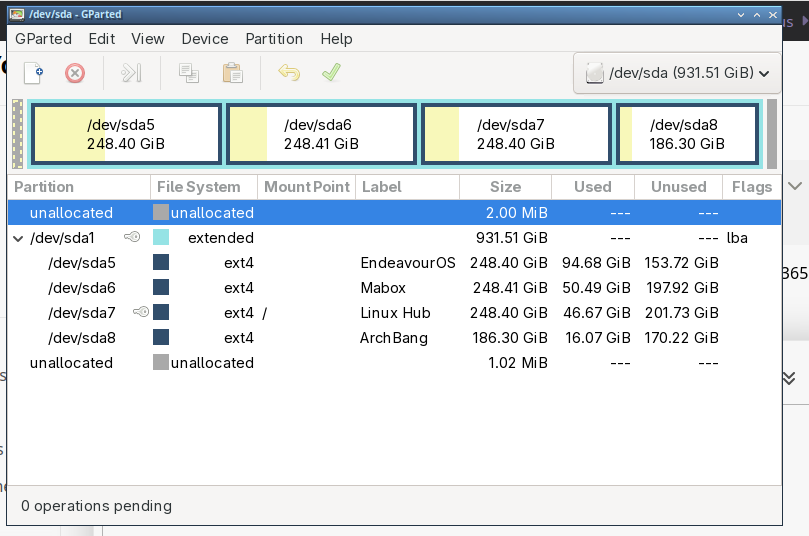Click the Delete partition toolbar icon
809x536 pixels.
coord(75,73)
